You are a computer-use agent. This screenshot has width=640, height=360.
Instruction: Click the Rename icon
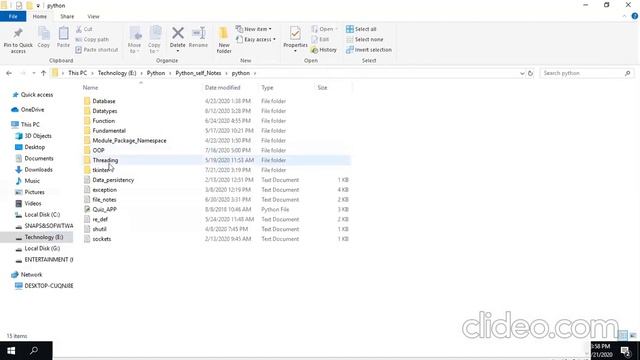[198, 33]
